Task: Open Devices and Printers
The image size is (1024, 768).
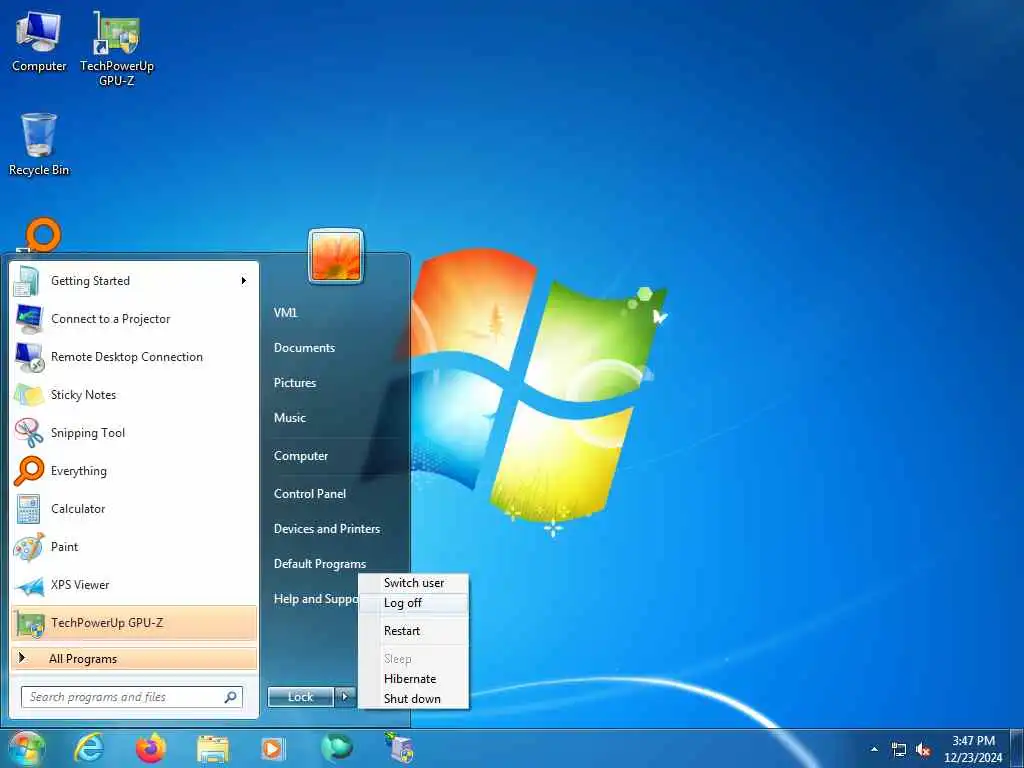Action: 327,529
